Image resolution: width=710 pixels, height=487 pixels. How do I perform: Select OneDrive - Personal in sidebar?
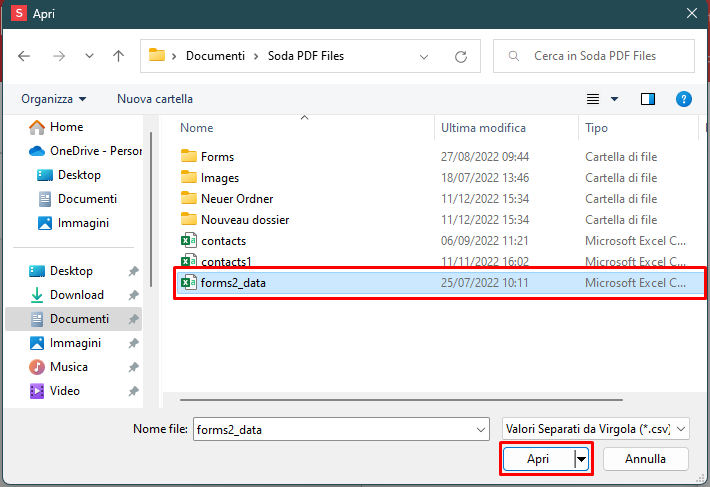[x=85, y=151]
